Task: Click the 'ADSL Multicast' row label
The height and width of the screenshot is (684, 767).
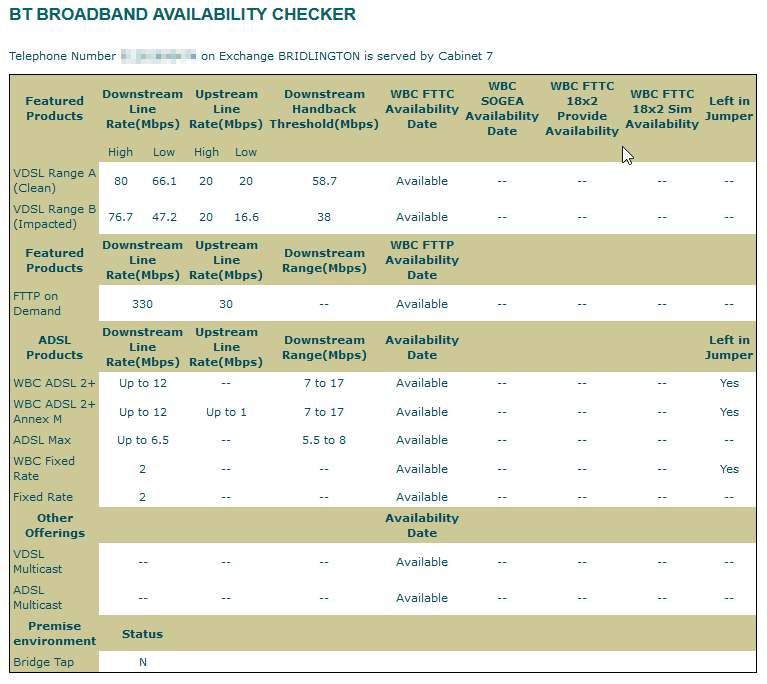Action: [38, 597]
